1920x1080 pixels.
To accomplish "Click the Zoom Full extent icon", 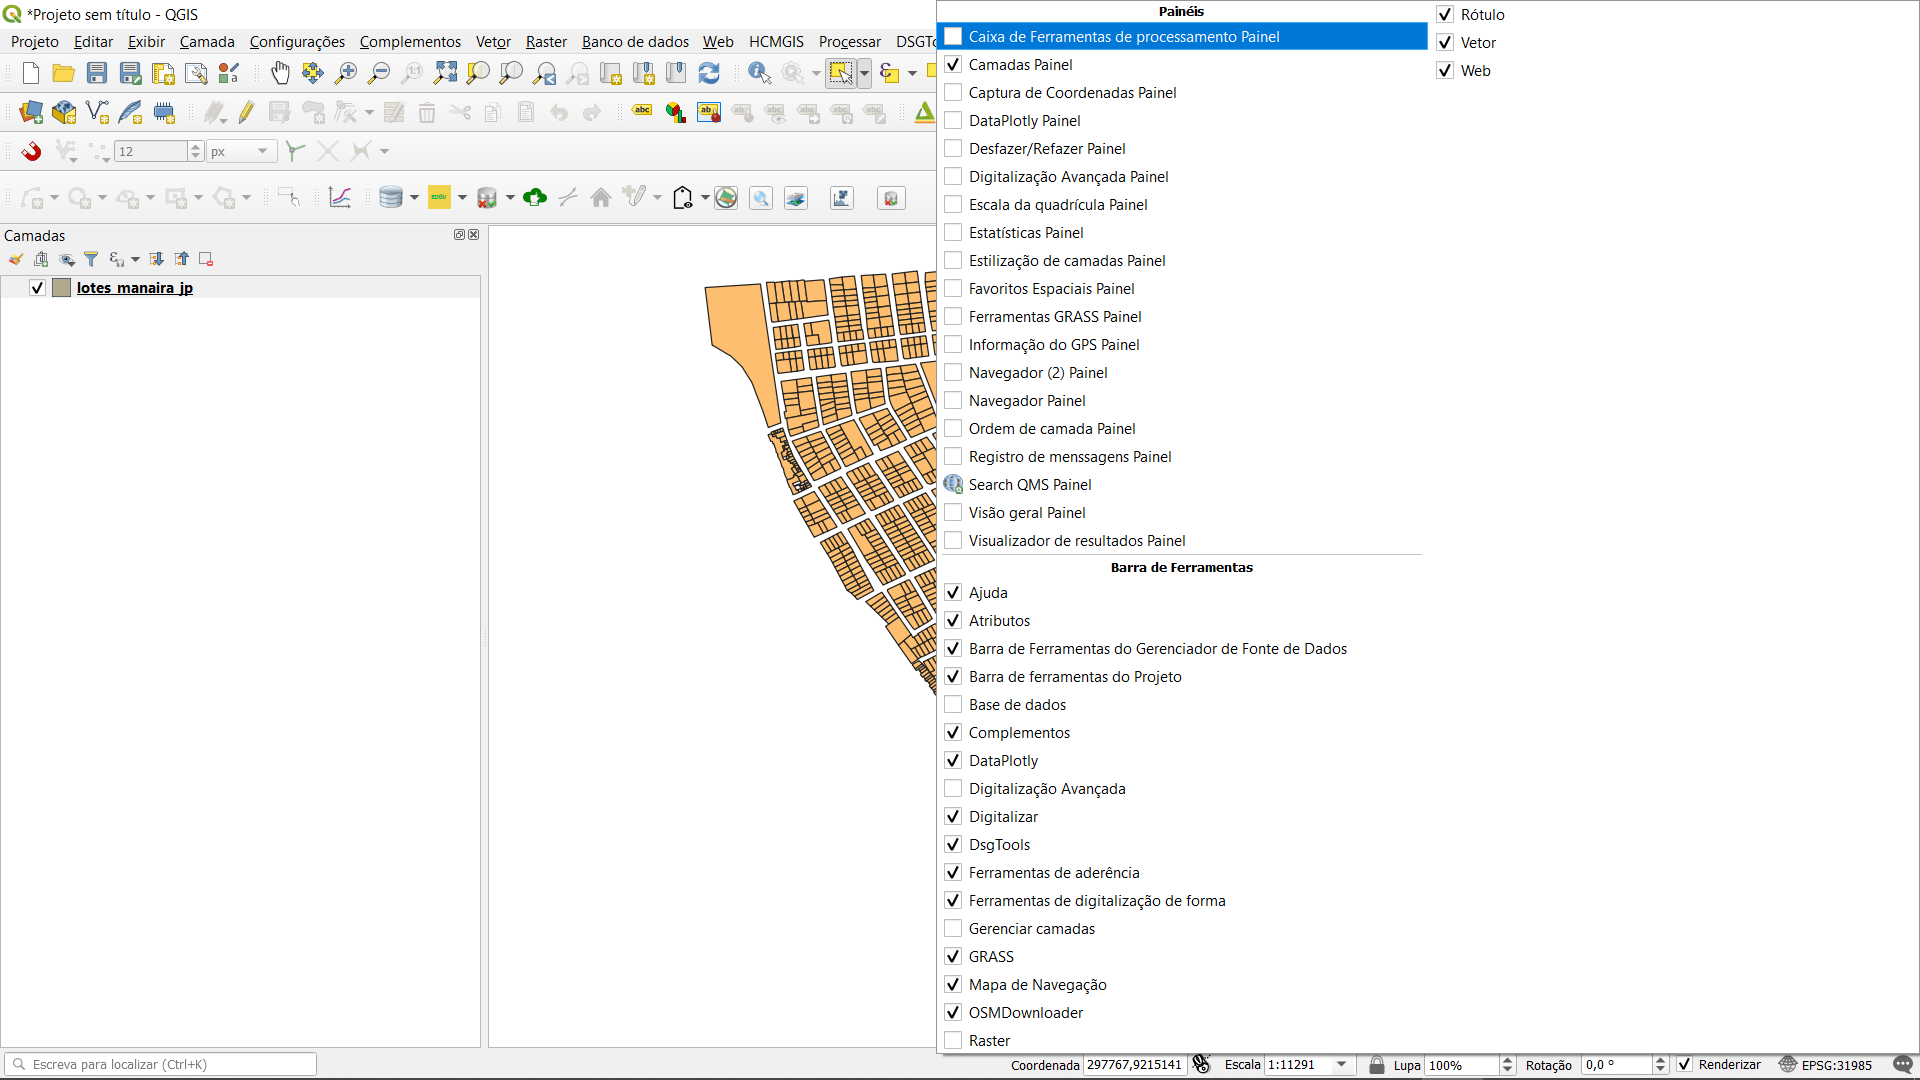I will (x=445, y=73).
